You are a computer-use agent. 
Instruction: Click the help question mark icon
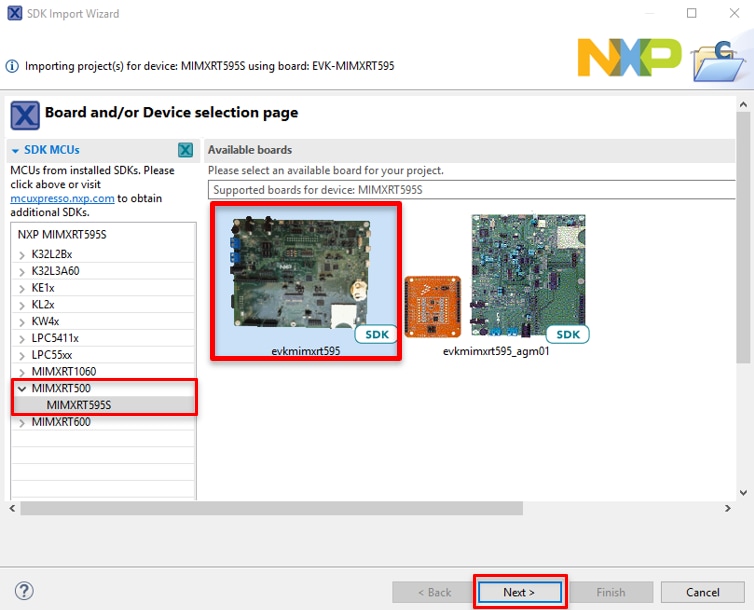pyautogui.click(x=25, y=591)
